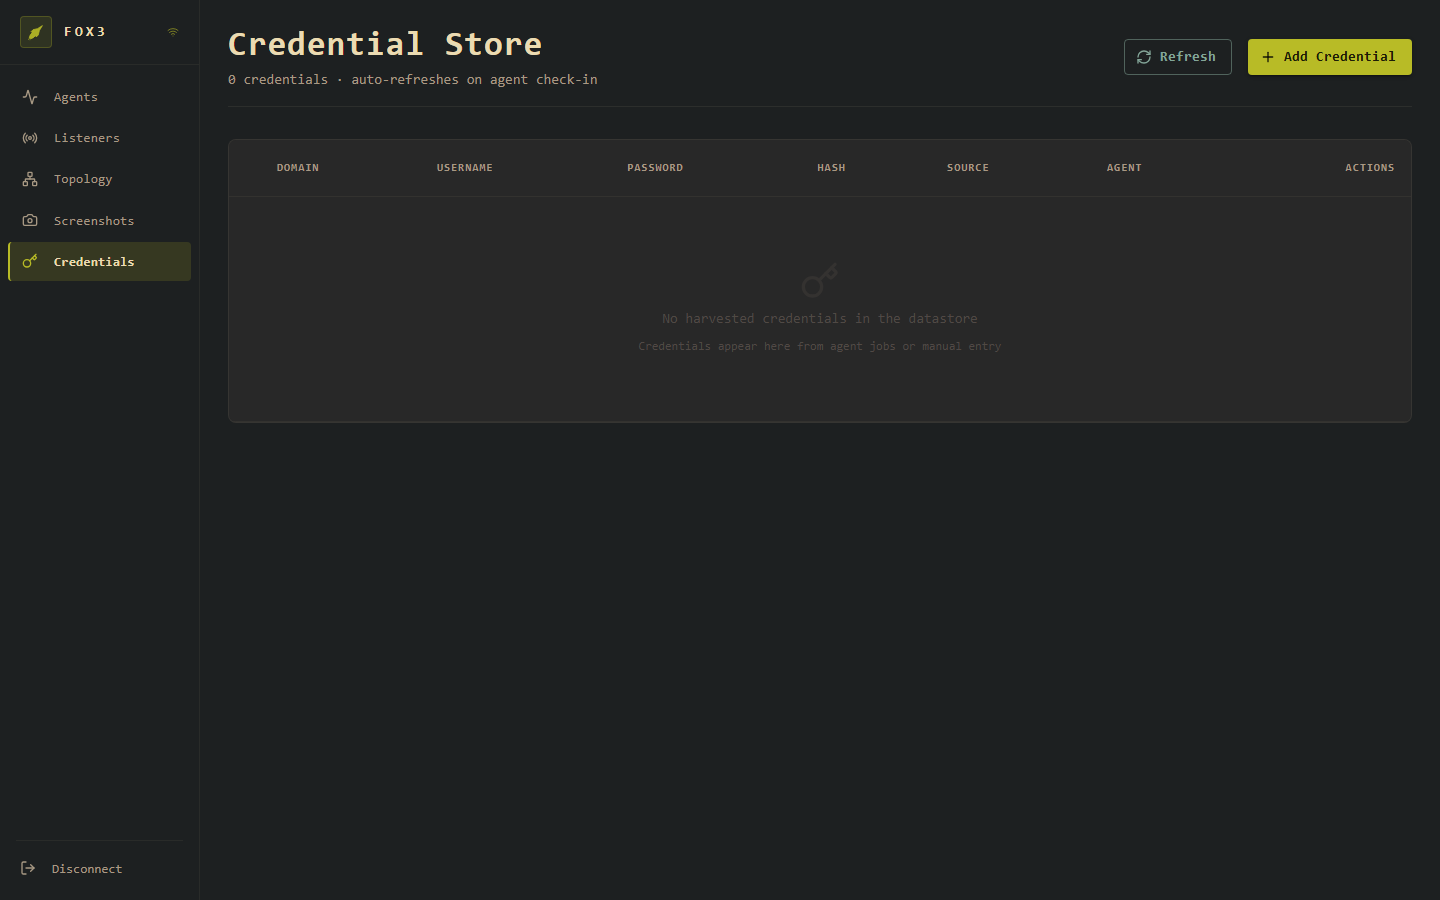
Task: Click the refresh arrows icon in the Refresh button
Action: 1144,57
